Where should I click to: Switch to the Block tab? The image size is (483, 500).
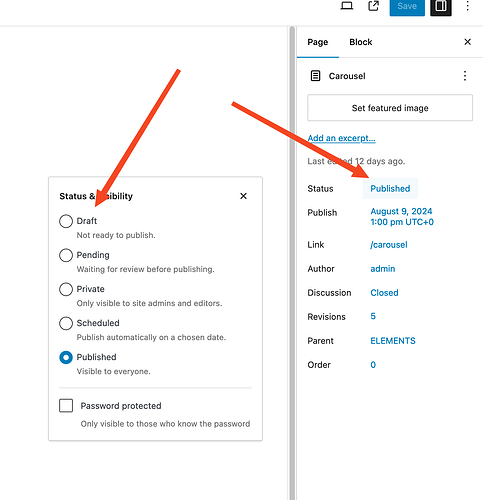[x=361, y=42]
